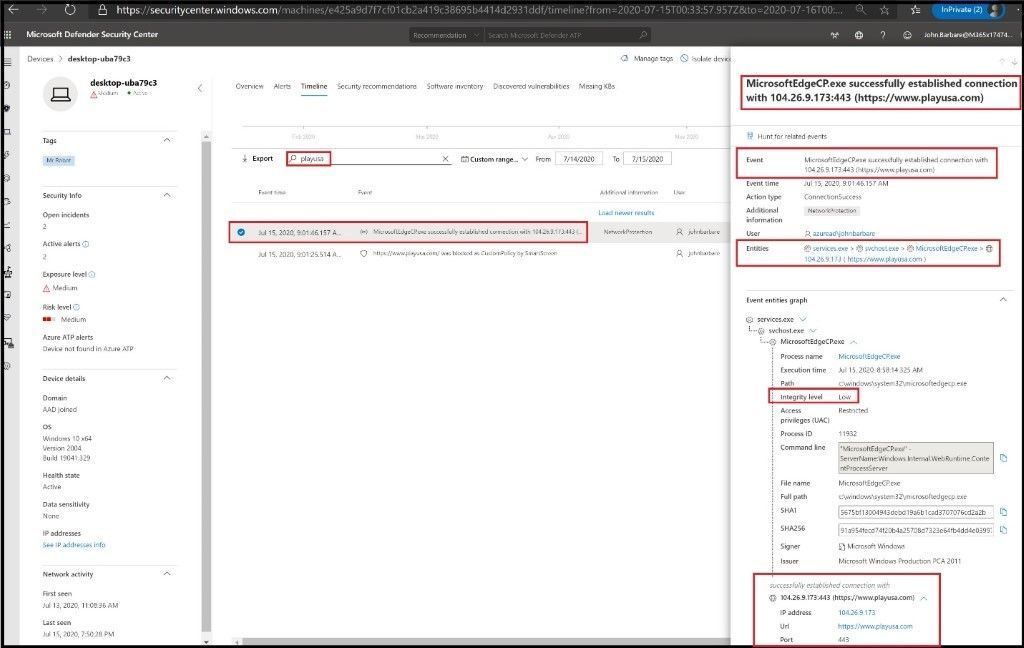The height and width of the screenshot is (648, 1024).
Task: Toggle the hamburger navigation menu
Action: pyautogui.click(x=8, y=62)
